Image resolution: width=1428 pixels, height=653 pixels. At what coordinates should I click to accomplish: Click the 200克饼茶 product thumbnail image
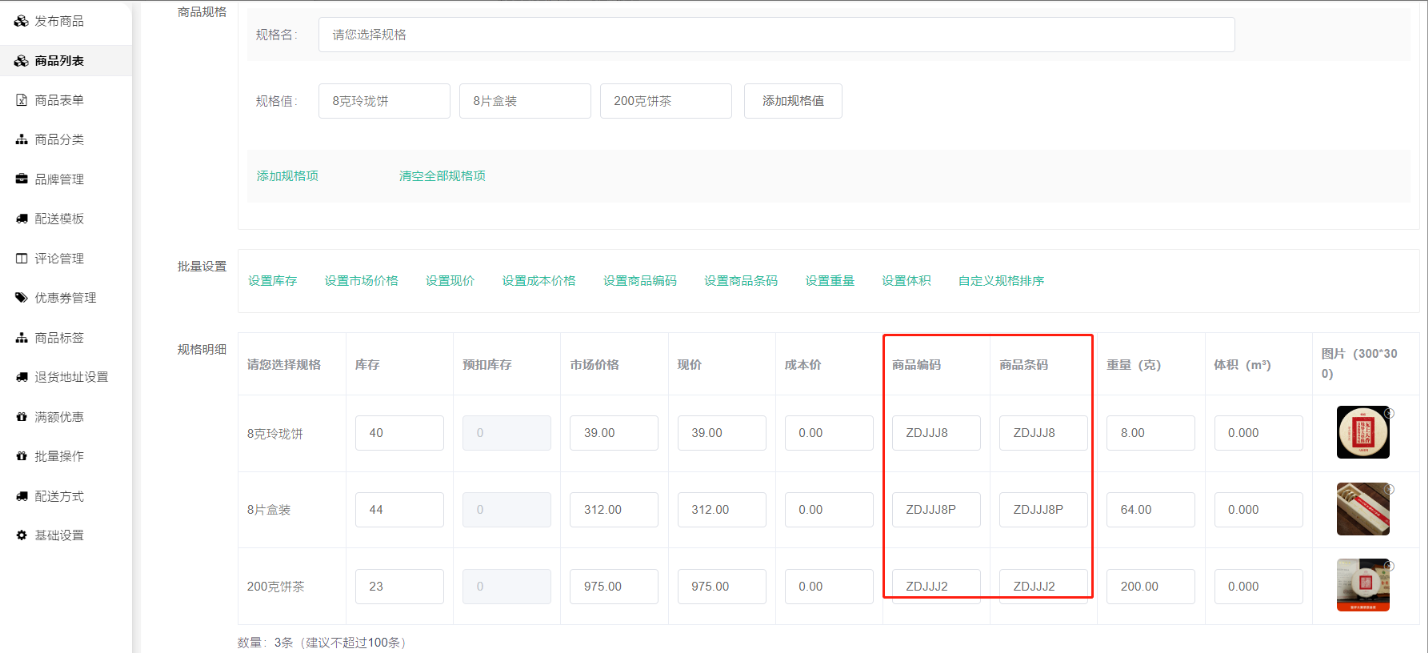click(x=1363, y=585)
